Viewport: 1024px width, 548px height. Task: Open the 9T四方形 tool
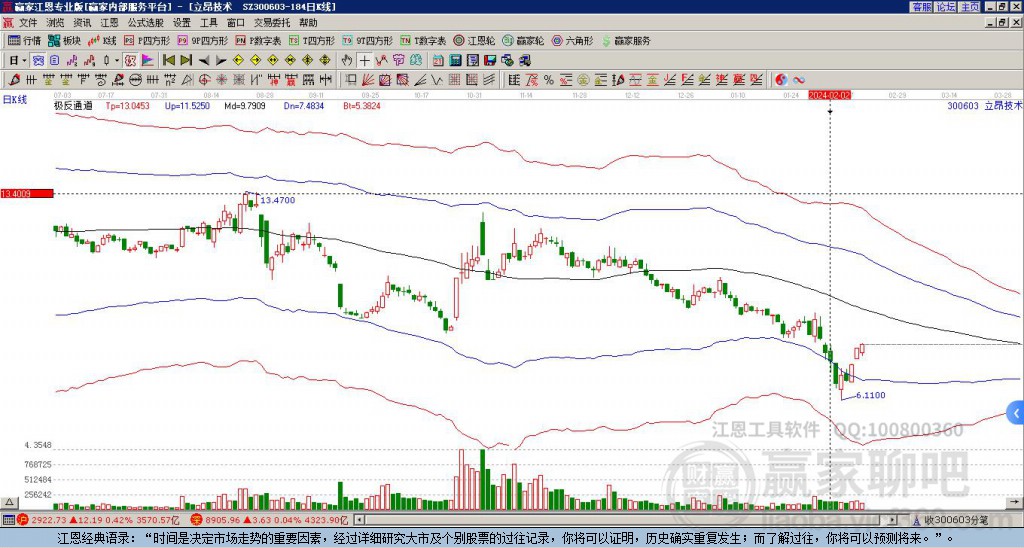(x=368, y=40)
